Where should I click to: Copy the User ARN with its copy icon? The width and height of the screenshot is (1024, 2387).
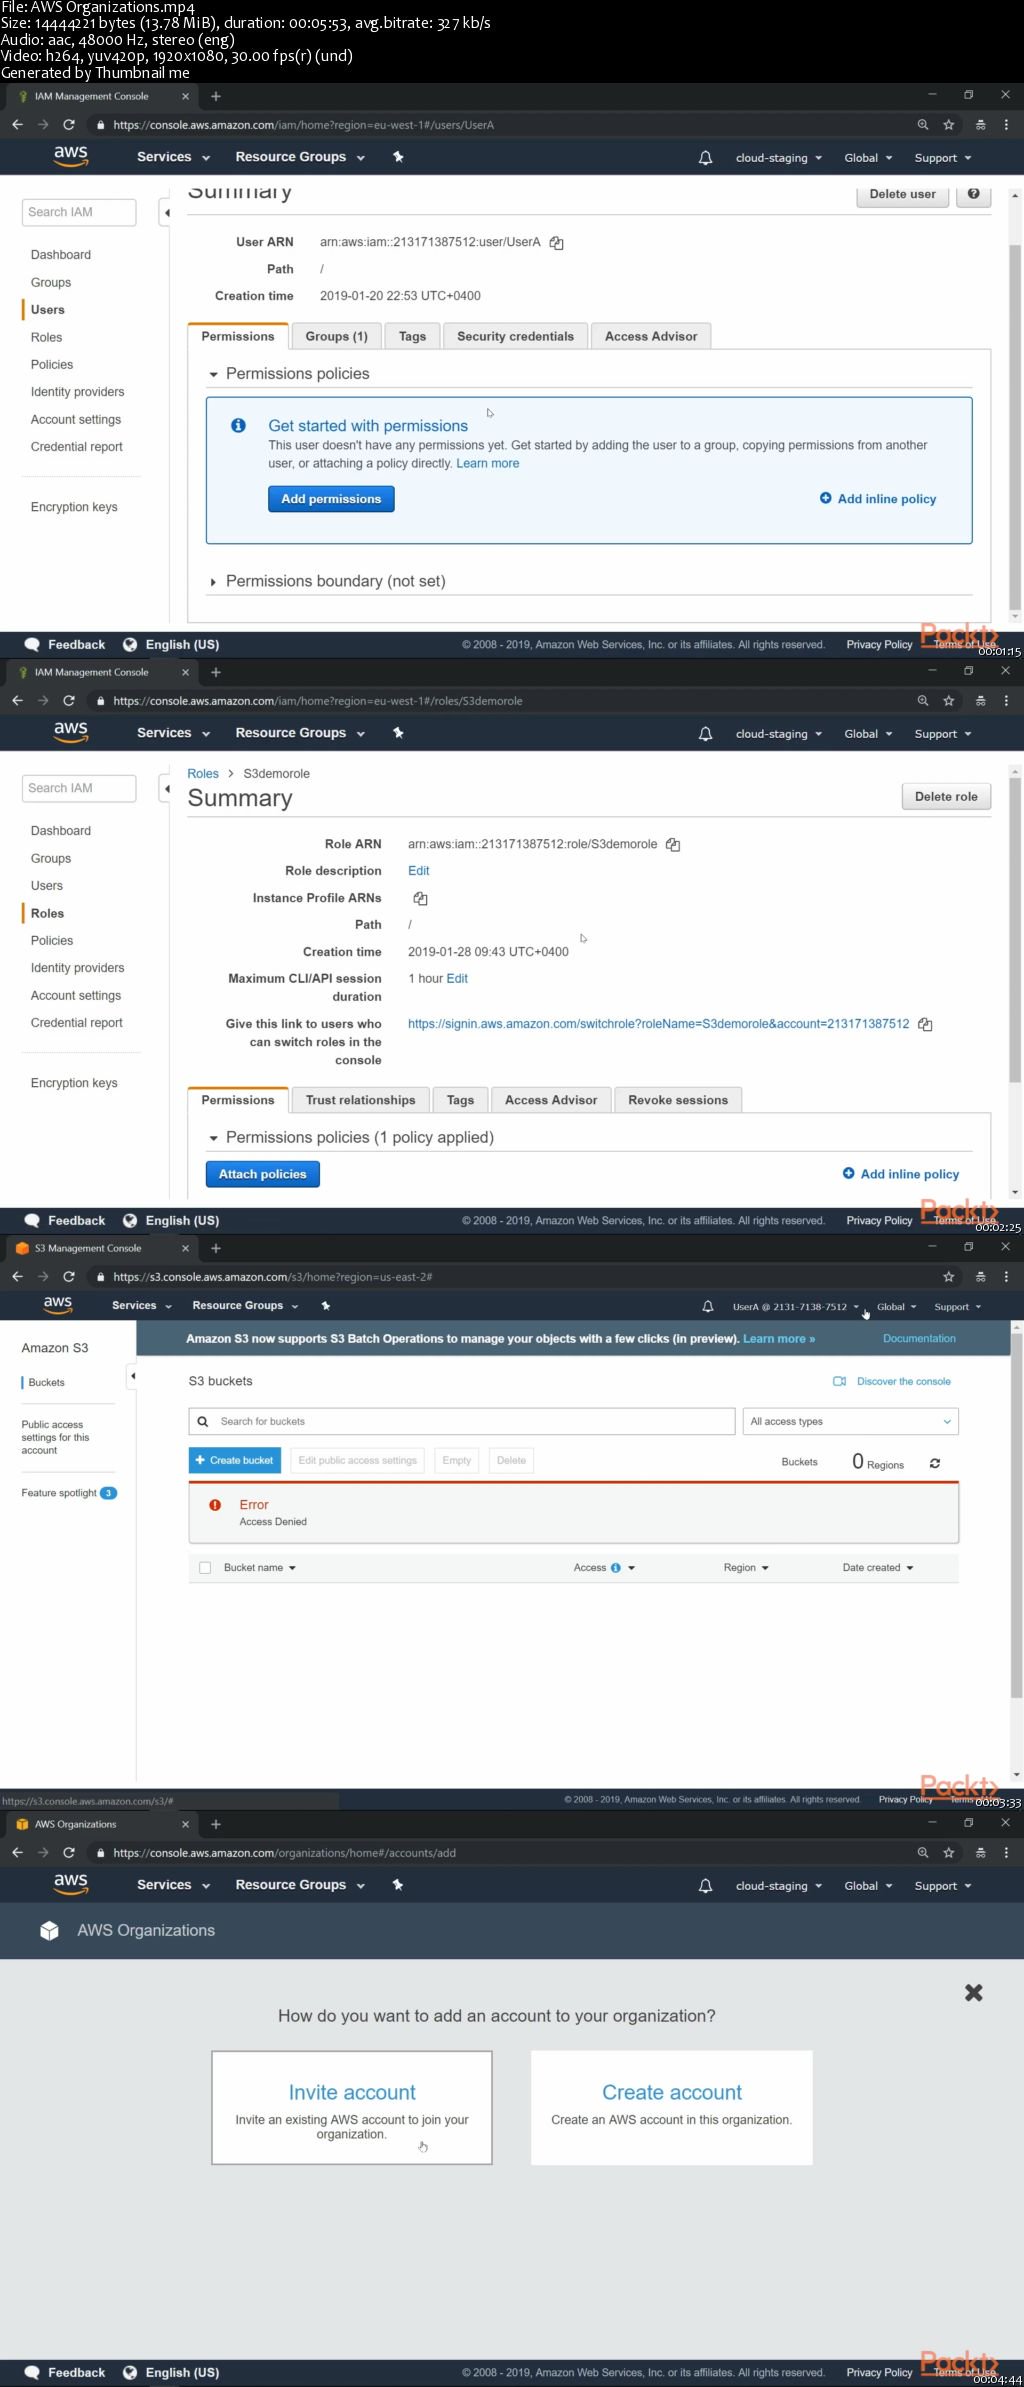click(557, 243)
